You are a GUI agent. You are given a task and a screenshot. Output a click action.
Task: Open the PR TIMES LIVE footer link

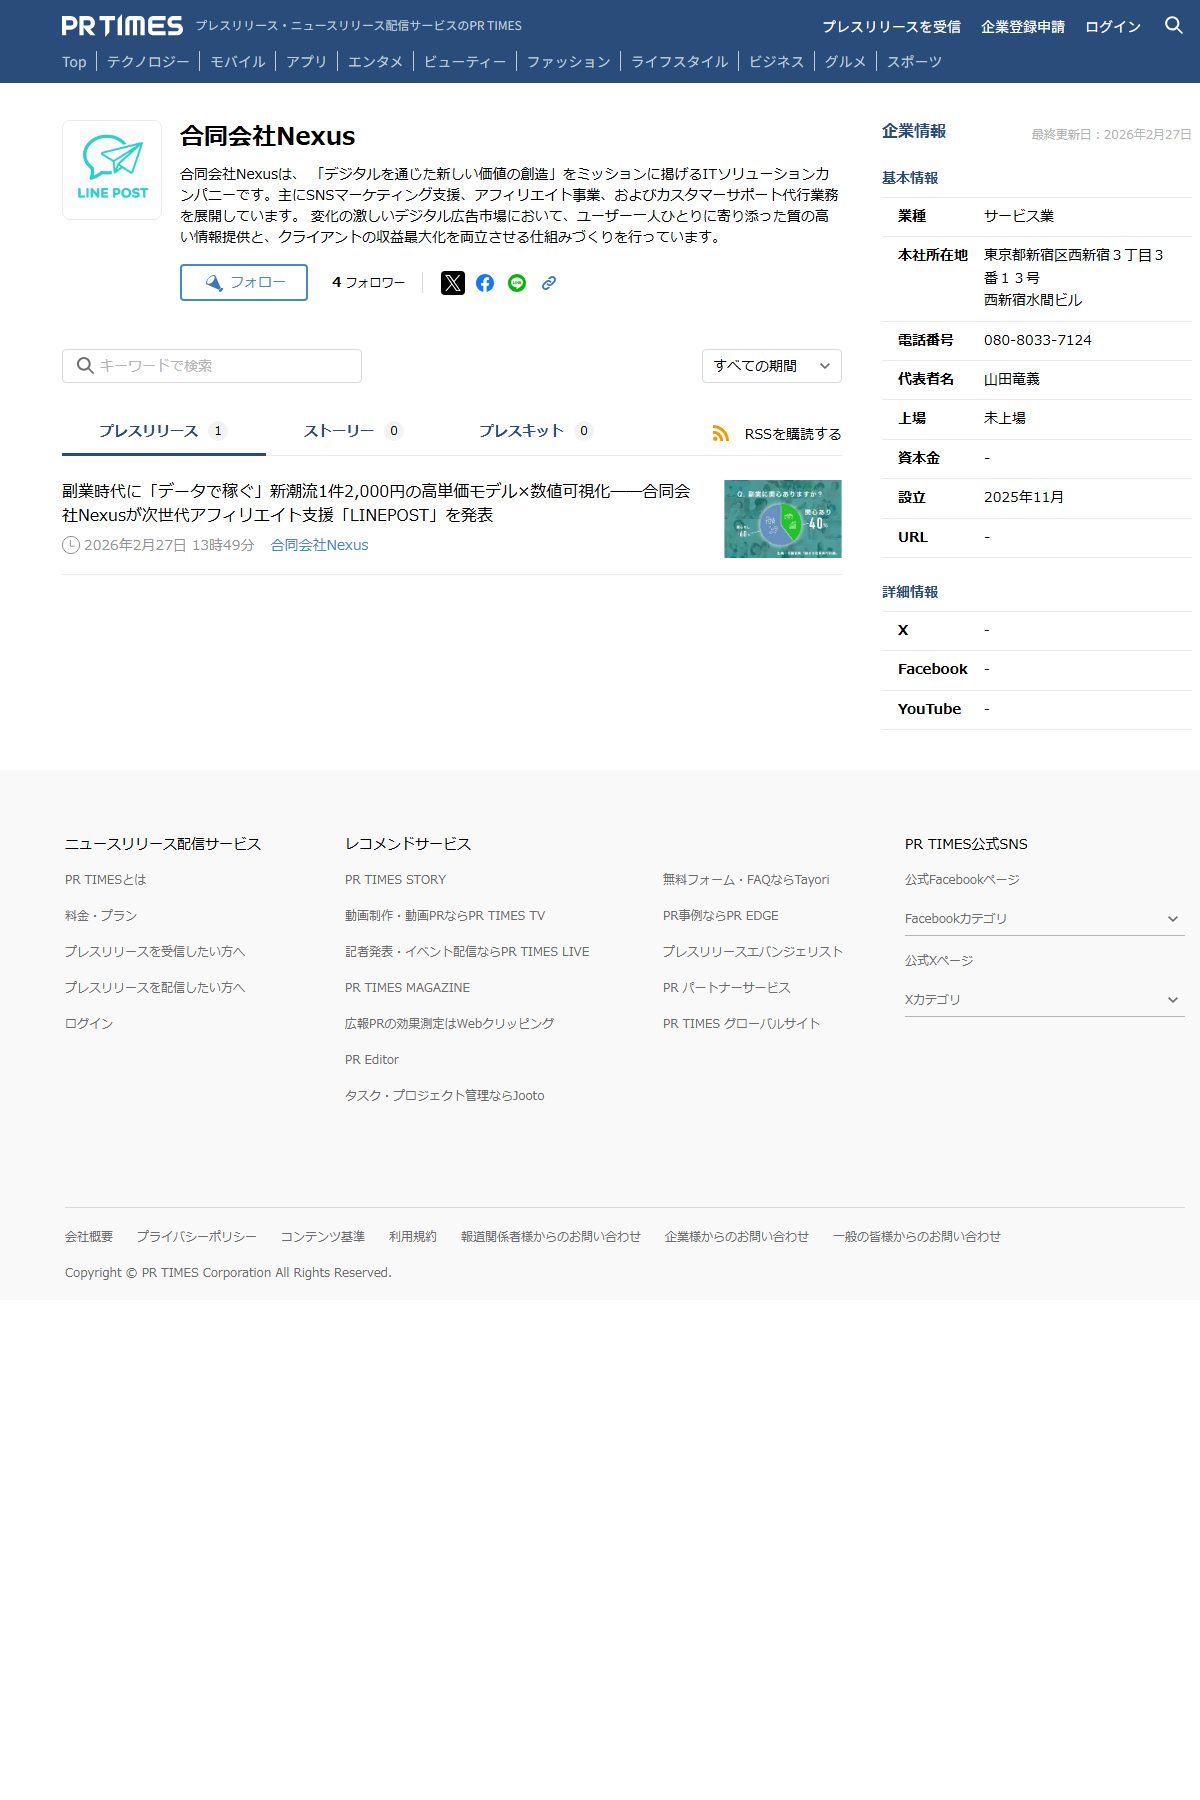(467, 952)
